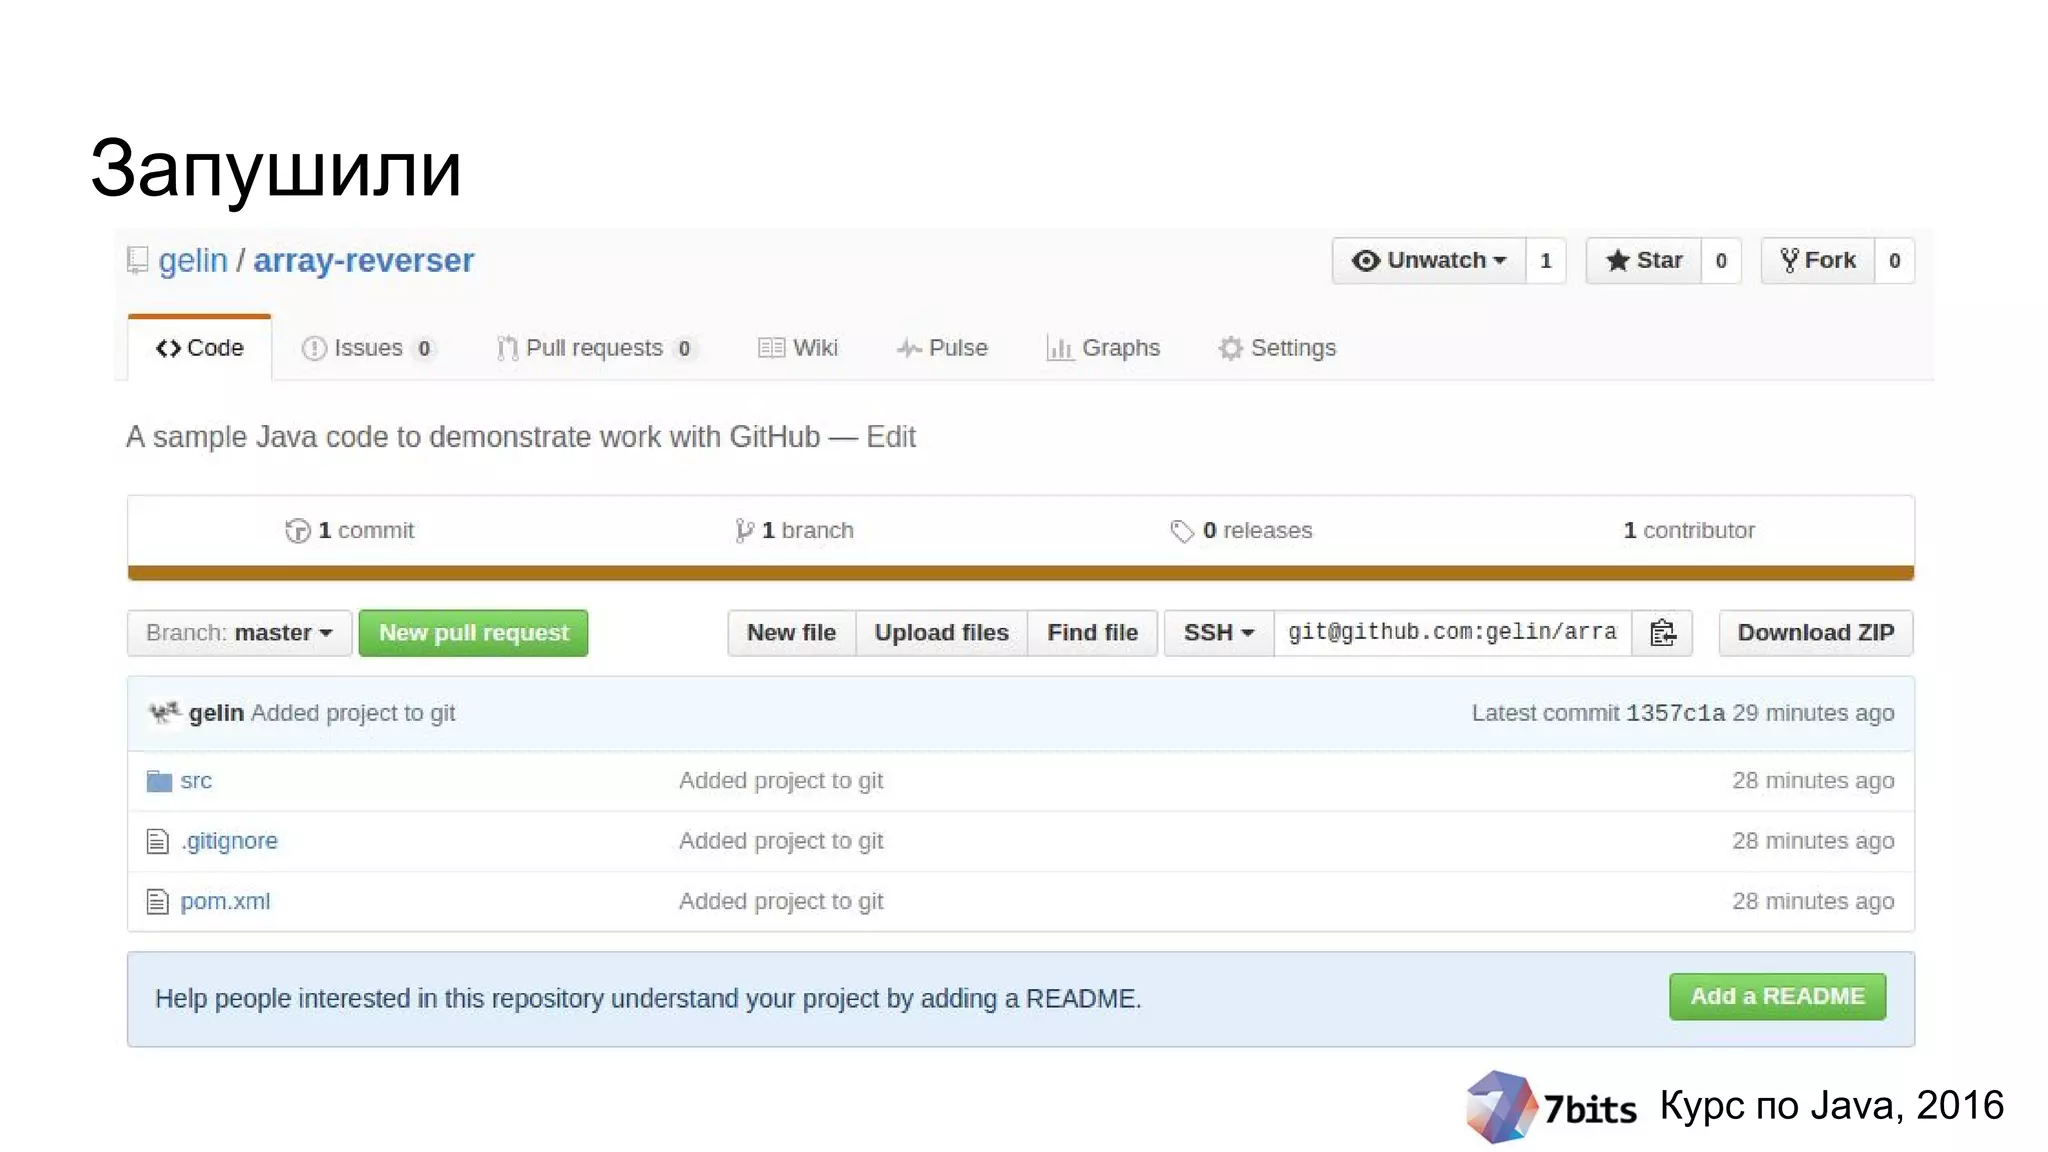Open the array-reverser repository link
The width and height of the screenshot is (2048, 1152).
[x=363, y=261]
